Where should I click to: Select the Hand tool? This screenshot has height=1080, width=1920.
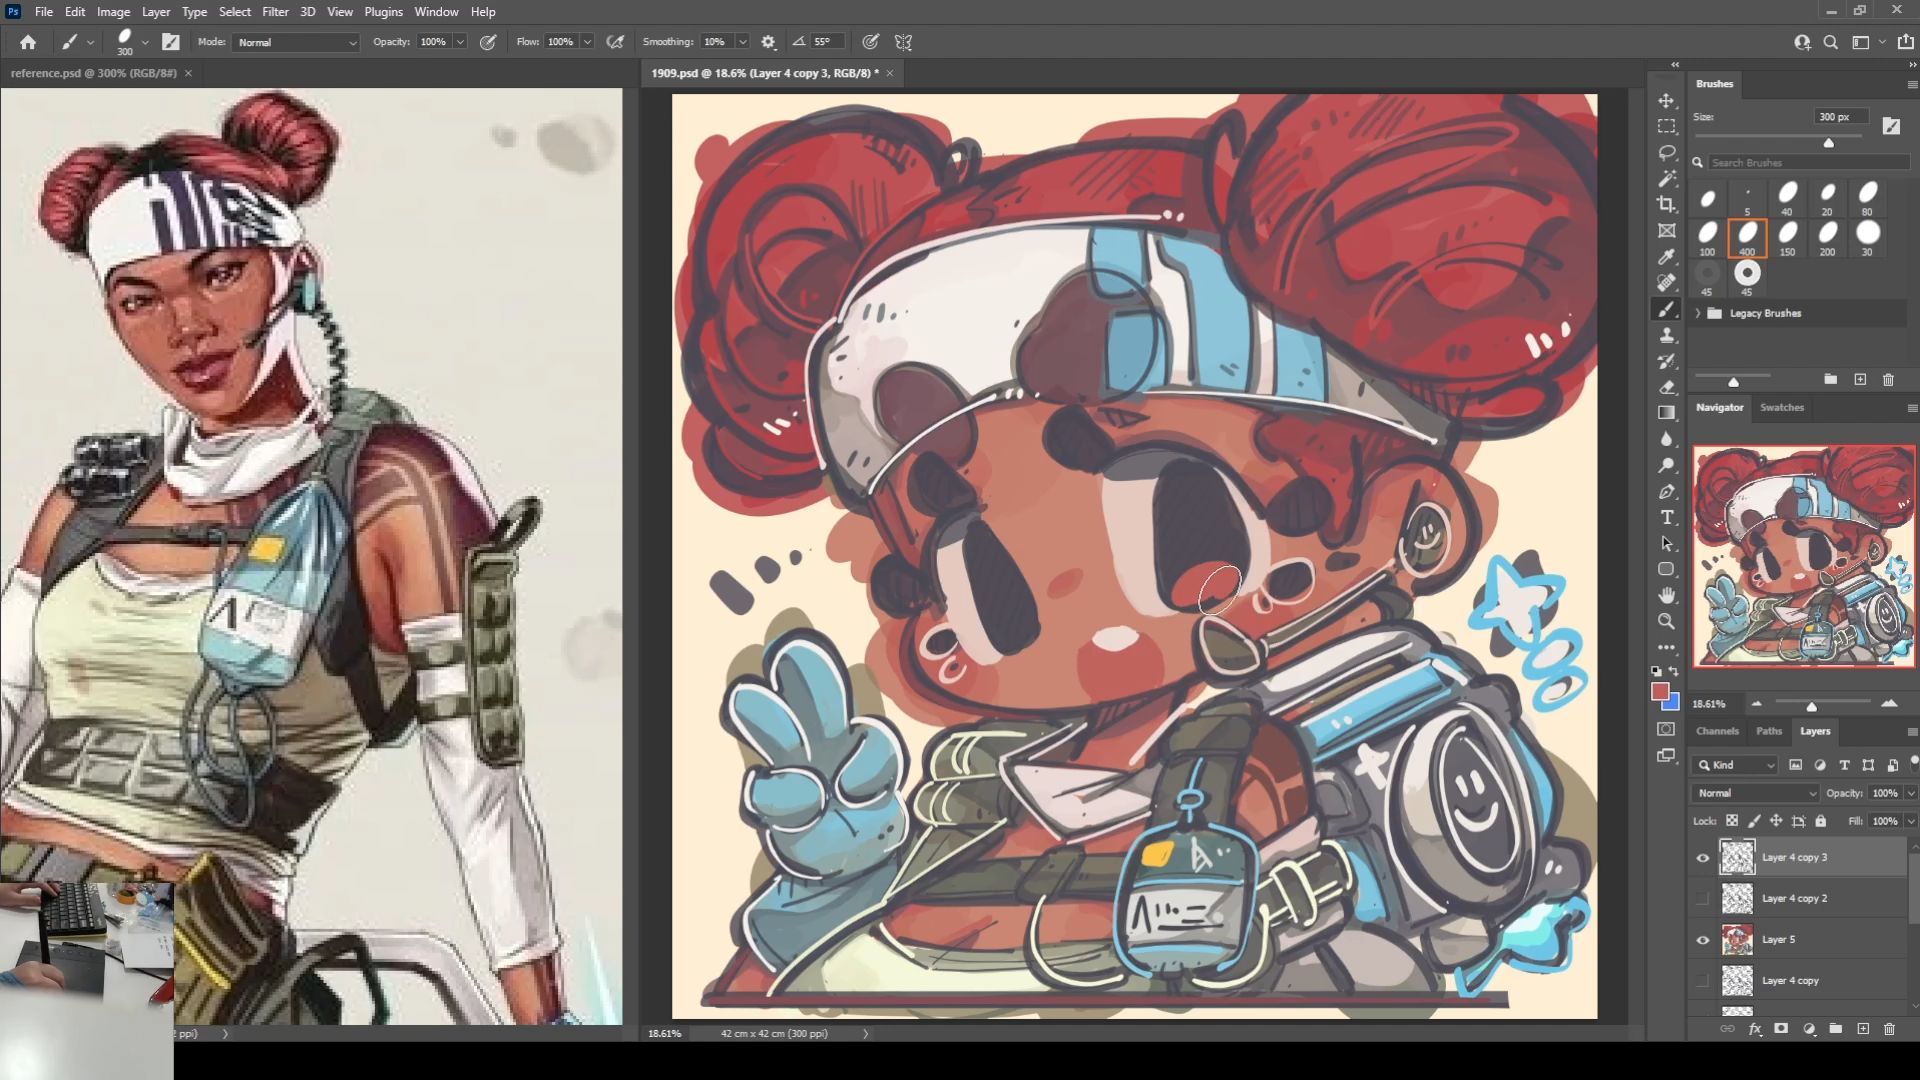coord(1666,596)
